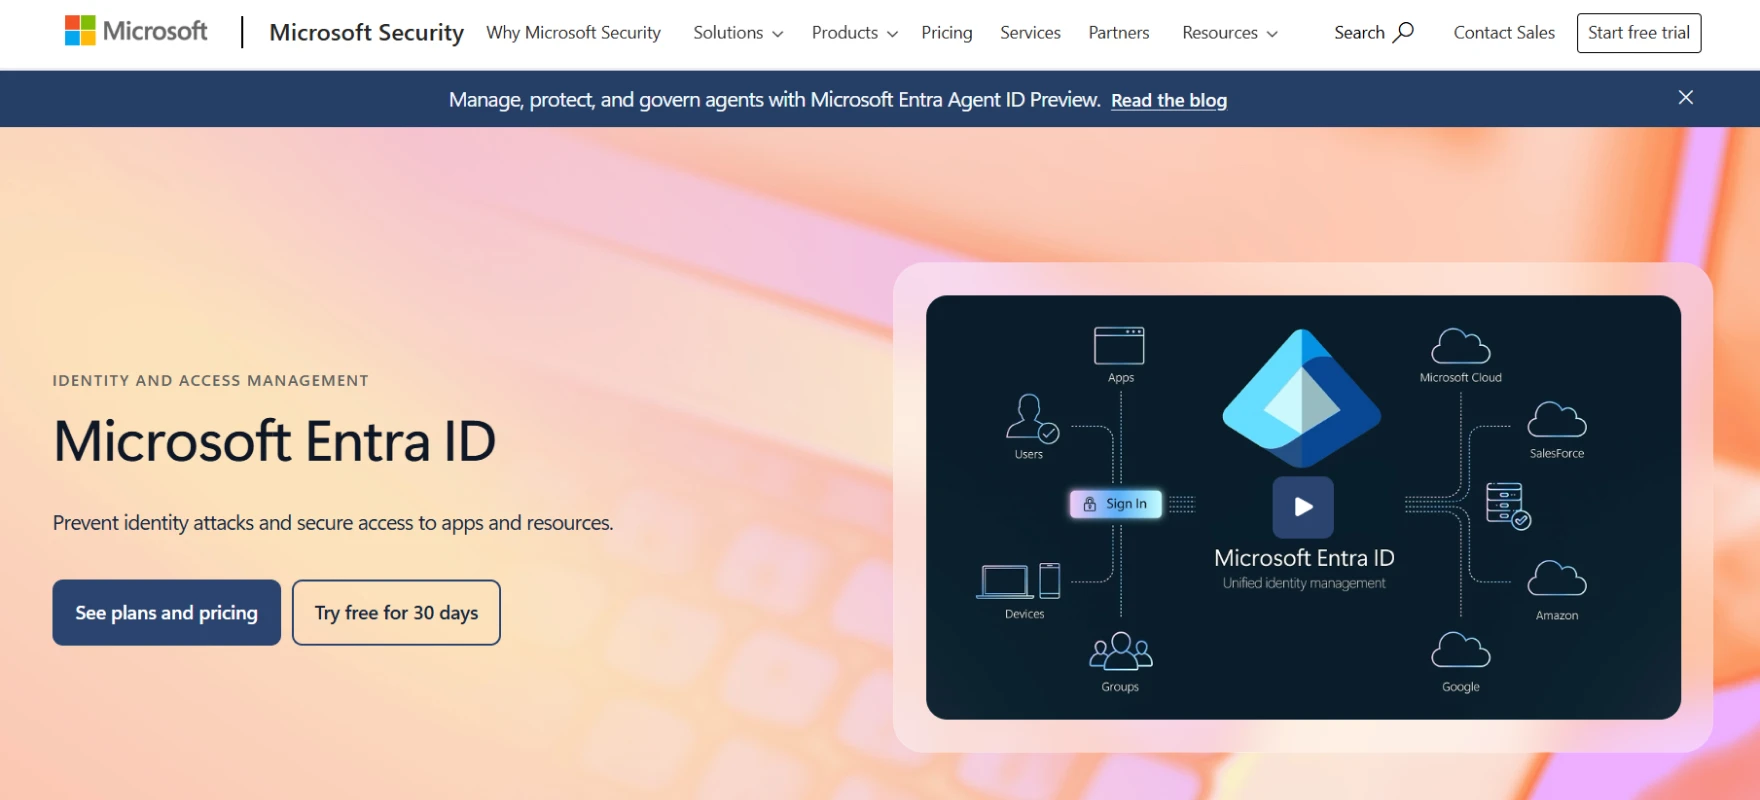Viewport: 1760px width, 800px height.
Task: Open the Microsoft Security home link
Action: tap(367, 32)
